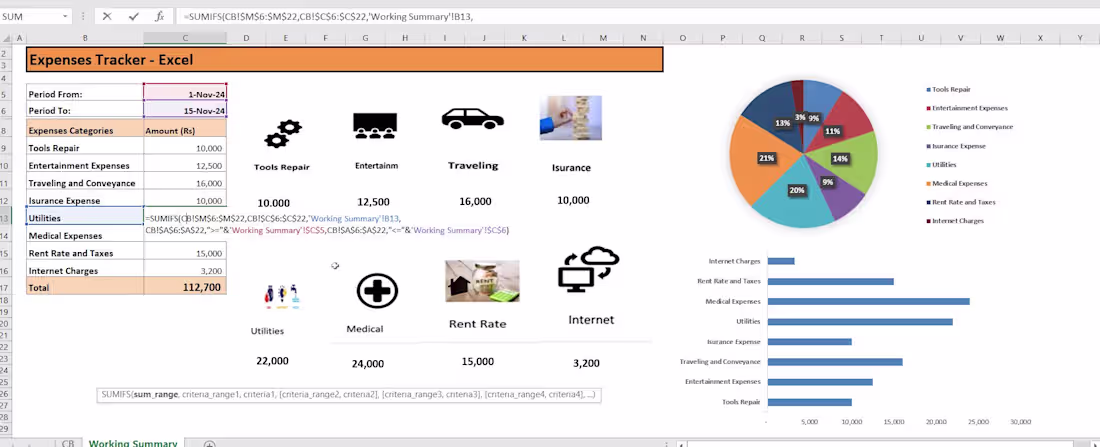Click the Amount (Rs) header cell

(x=185, y=130)
